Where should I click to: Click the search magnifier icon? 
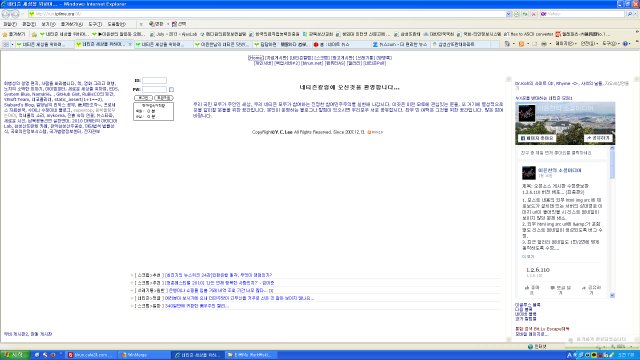point(630,14)
